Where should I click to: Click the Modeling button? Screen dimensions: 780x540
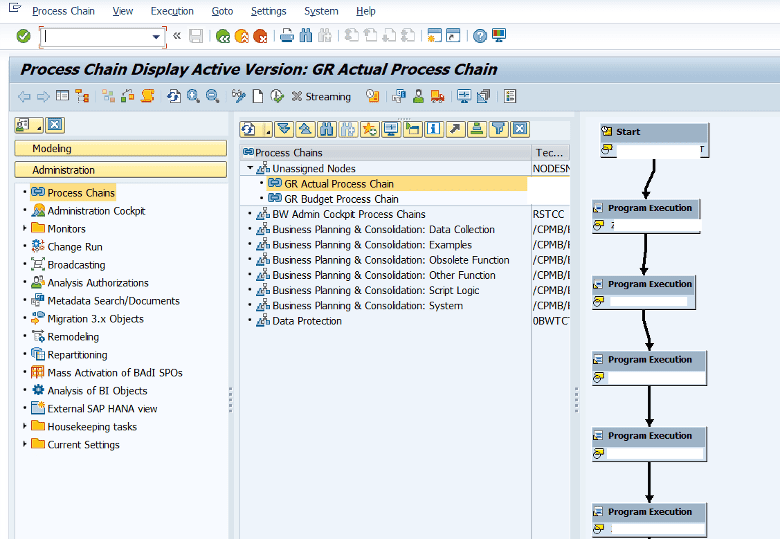click(x=121, y=148)
